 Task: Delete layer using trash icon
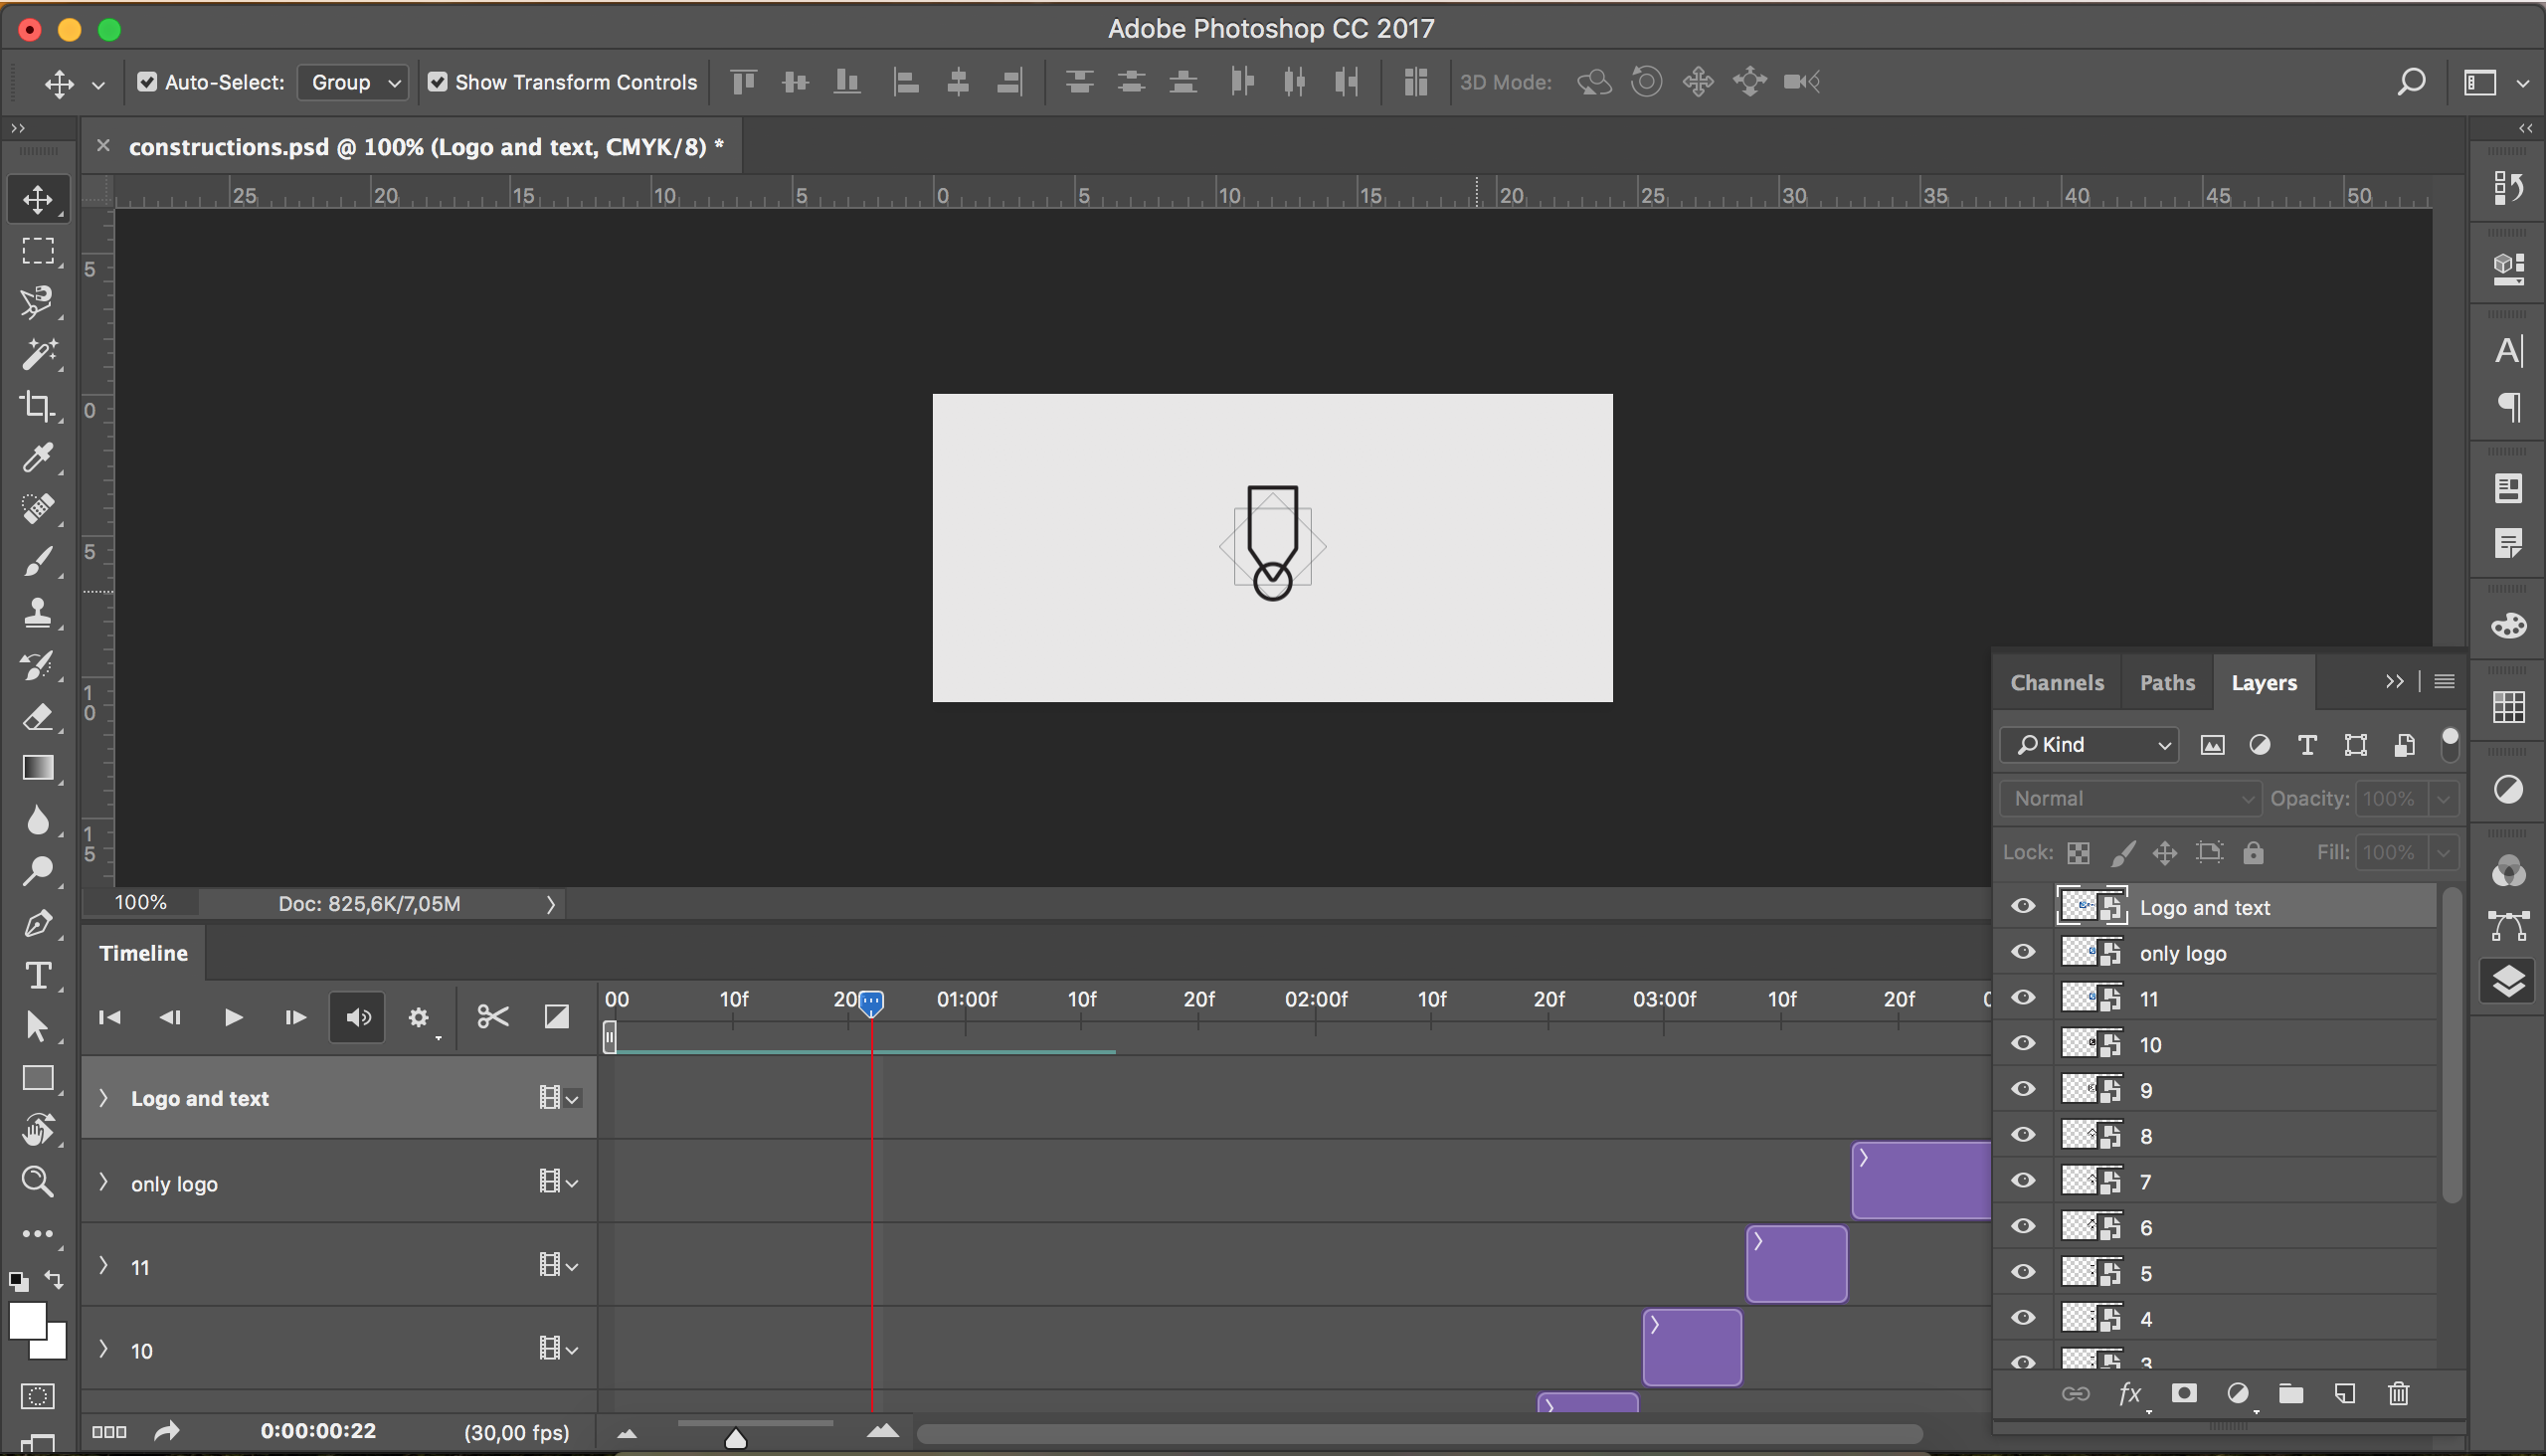pos(2398,1393)
